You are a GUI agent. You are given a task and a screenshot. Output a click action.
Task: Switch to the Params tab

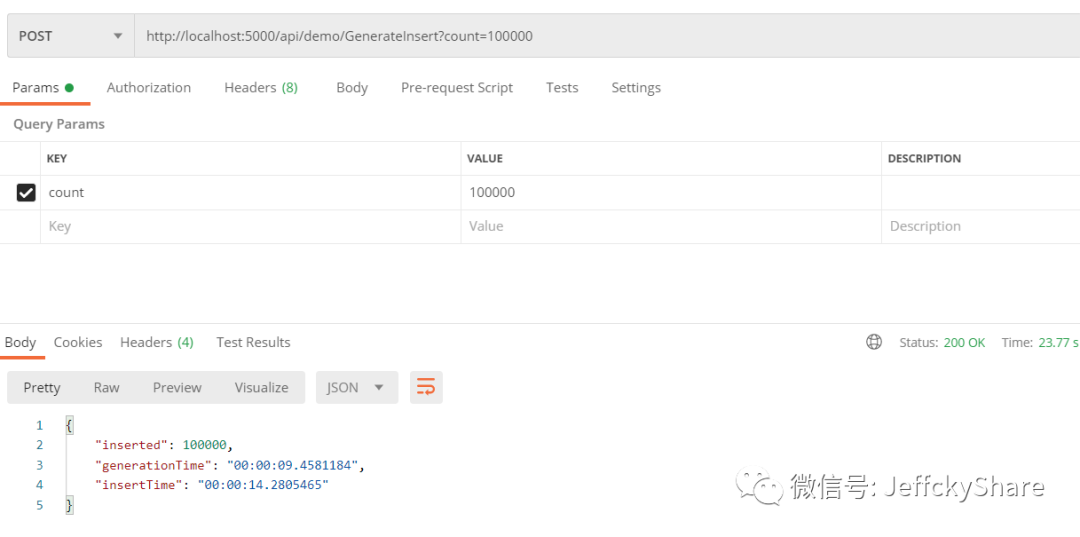[x=43, y=87]
